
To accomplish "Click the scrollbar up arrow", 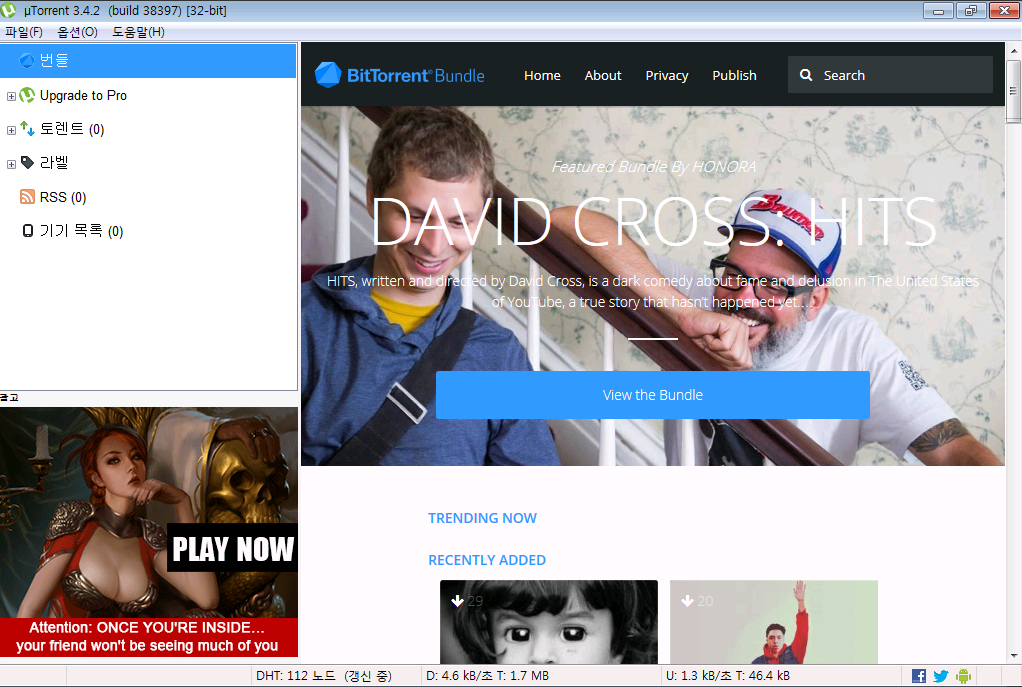I will (x=1014, y=50).
